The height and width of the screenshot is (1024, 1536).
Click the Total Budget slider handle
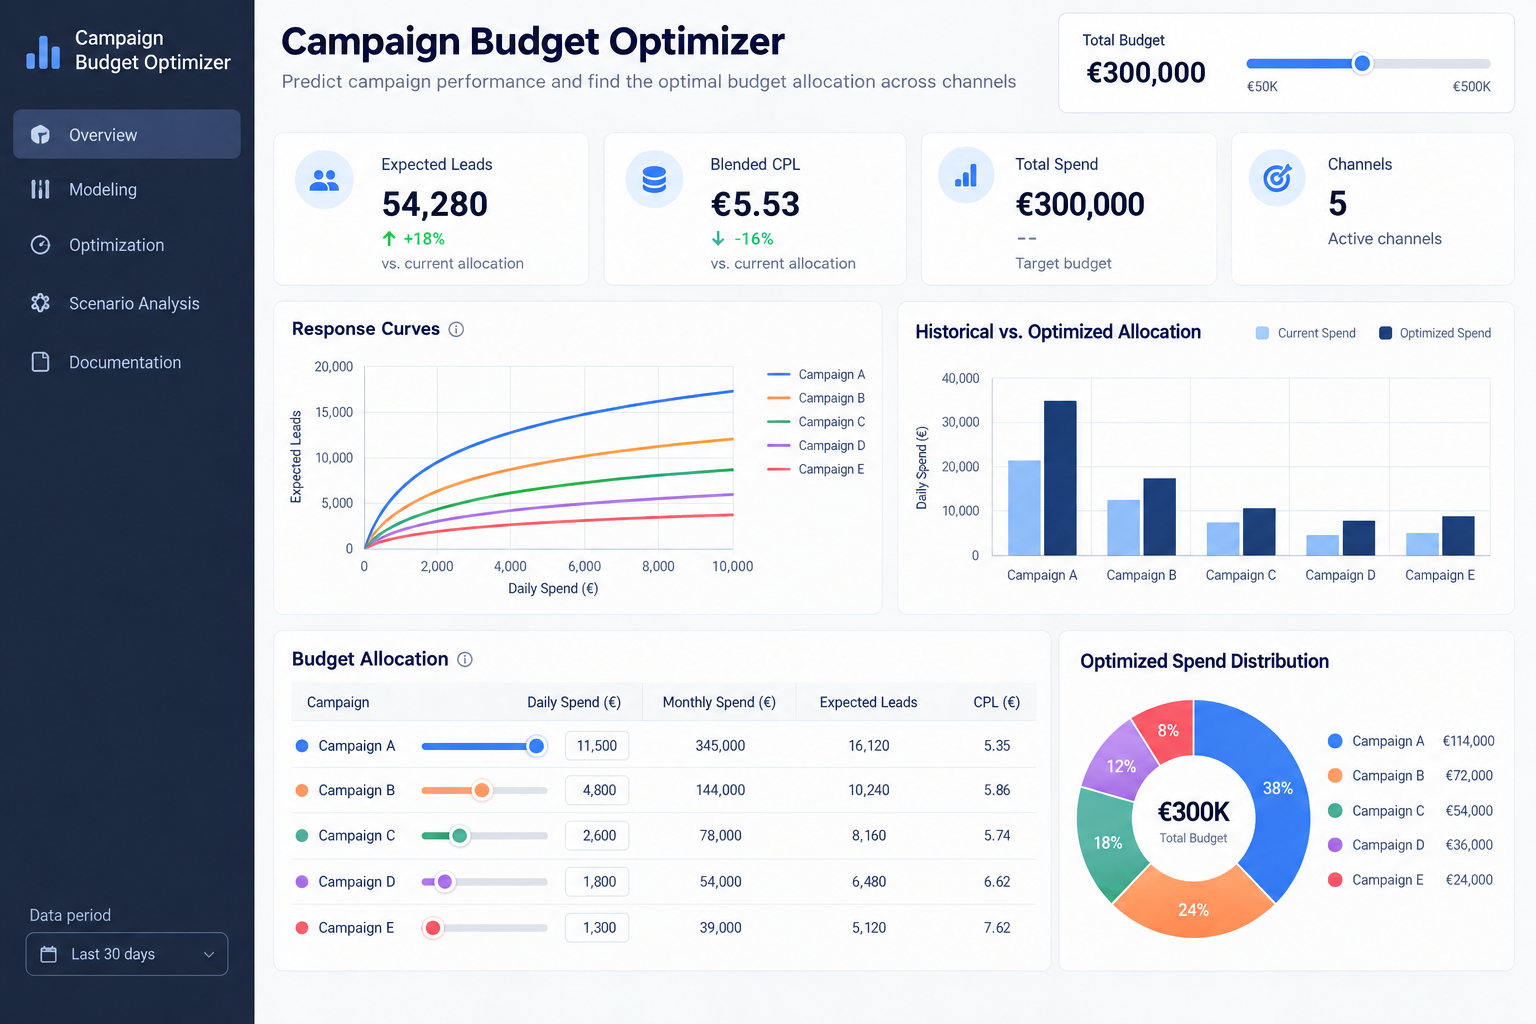click(1361, 64)
